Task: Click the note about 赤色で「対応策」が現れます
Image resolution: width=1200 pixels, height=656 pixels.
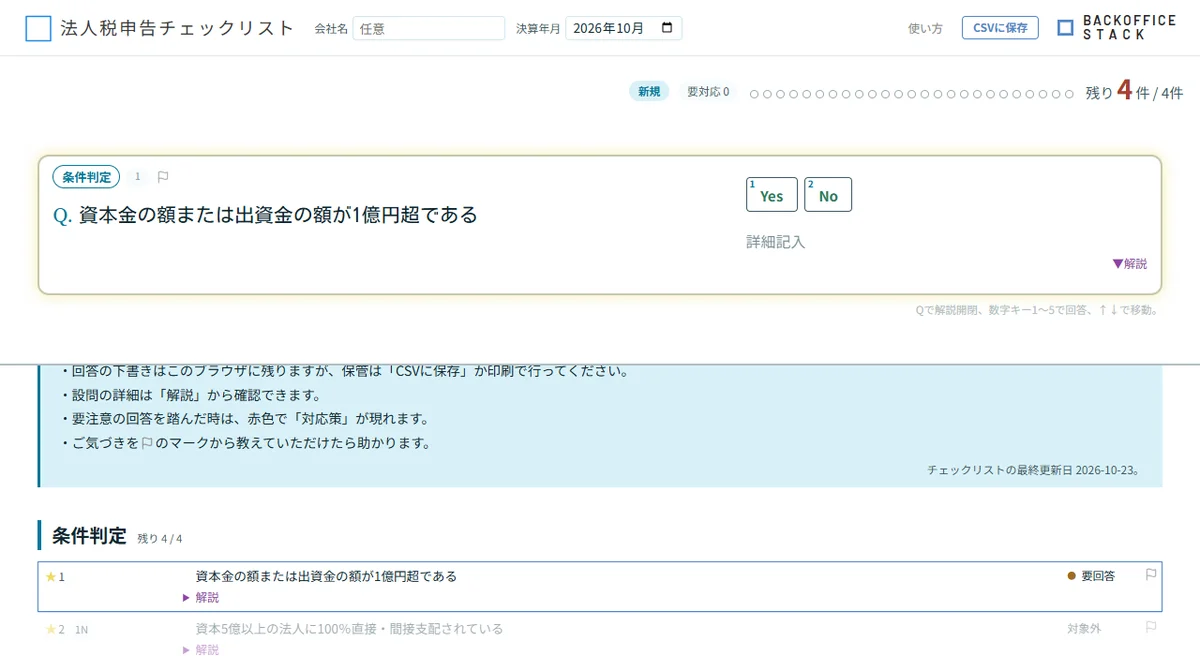Action: (245, 419)
